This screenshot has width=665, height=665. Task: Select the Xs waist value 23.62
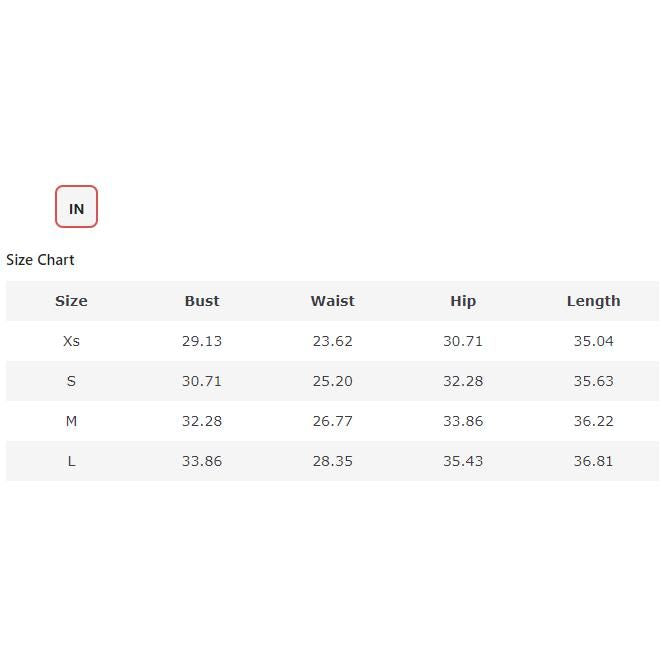(x=332, y=341)
